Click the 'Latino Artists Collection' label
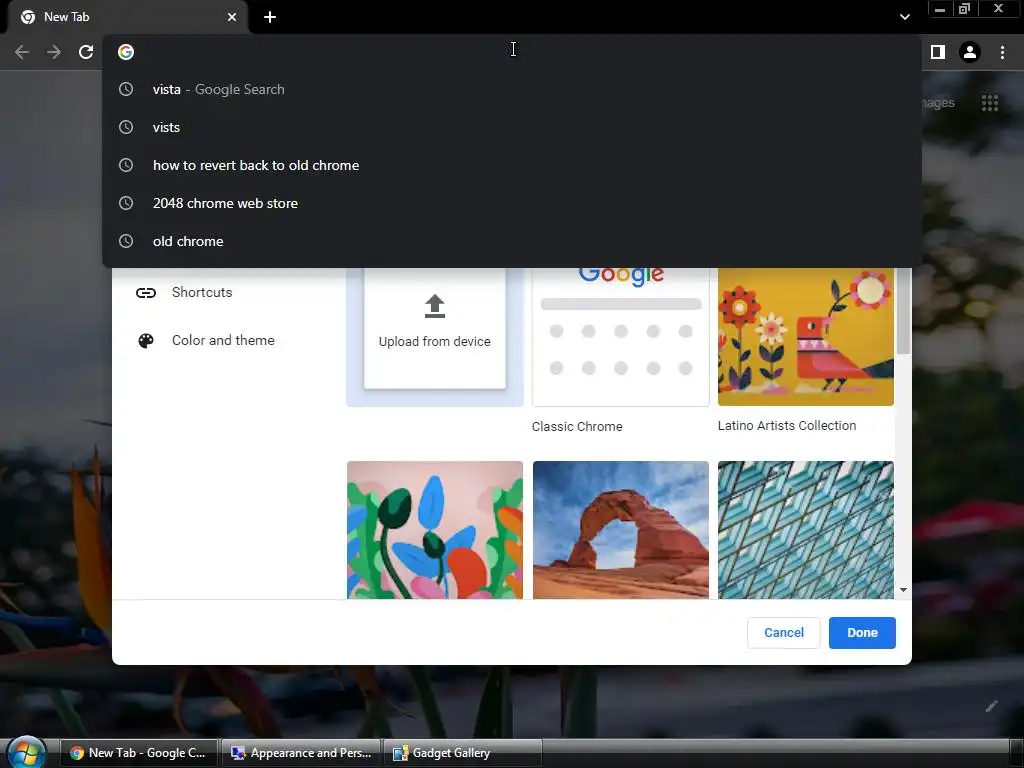 click(x=787, y=426)
